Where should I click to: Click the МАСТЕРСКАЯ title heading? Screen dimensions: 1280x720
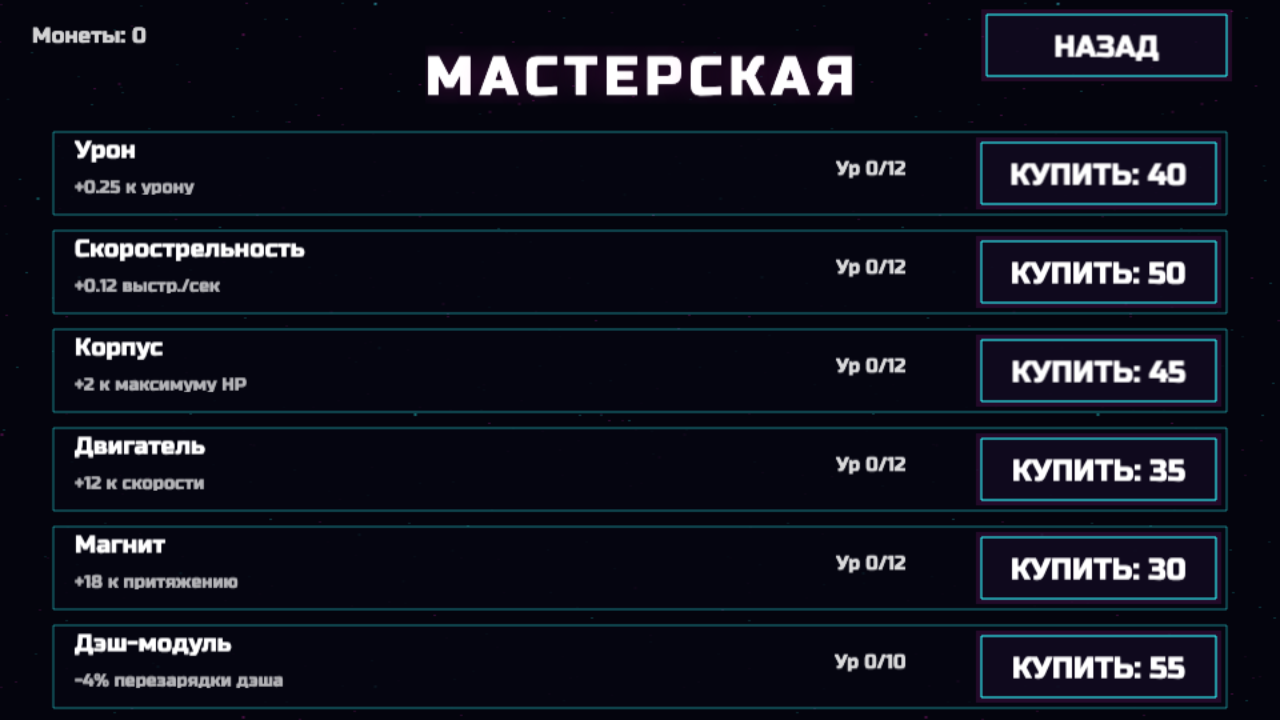click(x=640, y=72)
